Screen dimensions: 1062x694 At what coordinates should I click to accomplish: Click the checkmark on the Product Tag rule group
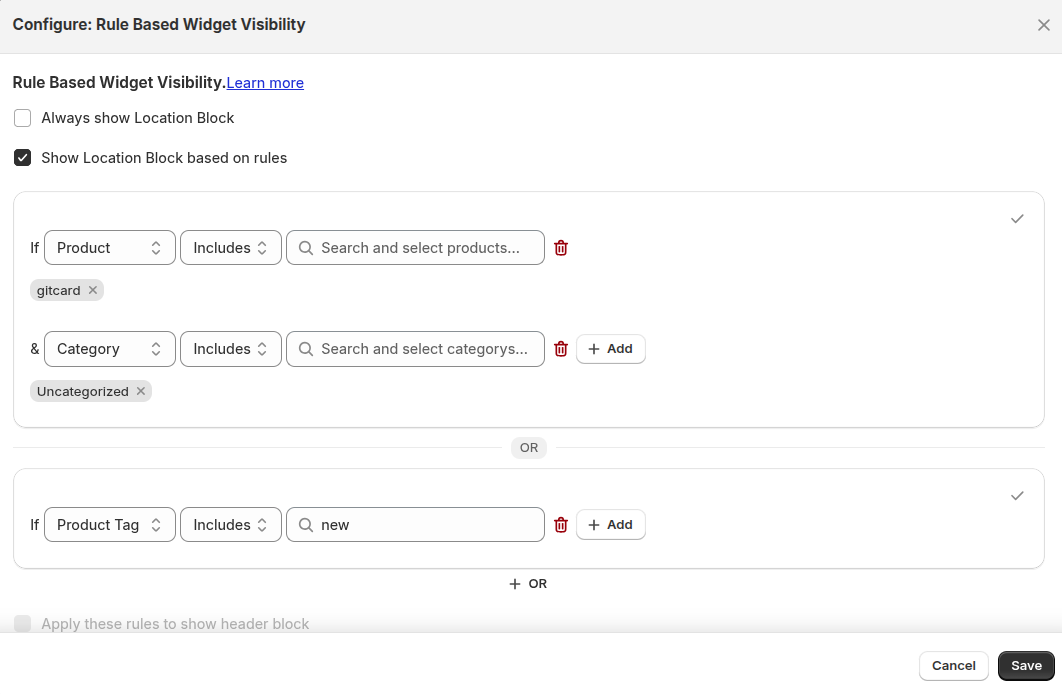point(1017,495)
